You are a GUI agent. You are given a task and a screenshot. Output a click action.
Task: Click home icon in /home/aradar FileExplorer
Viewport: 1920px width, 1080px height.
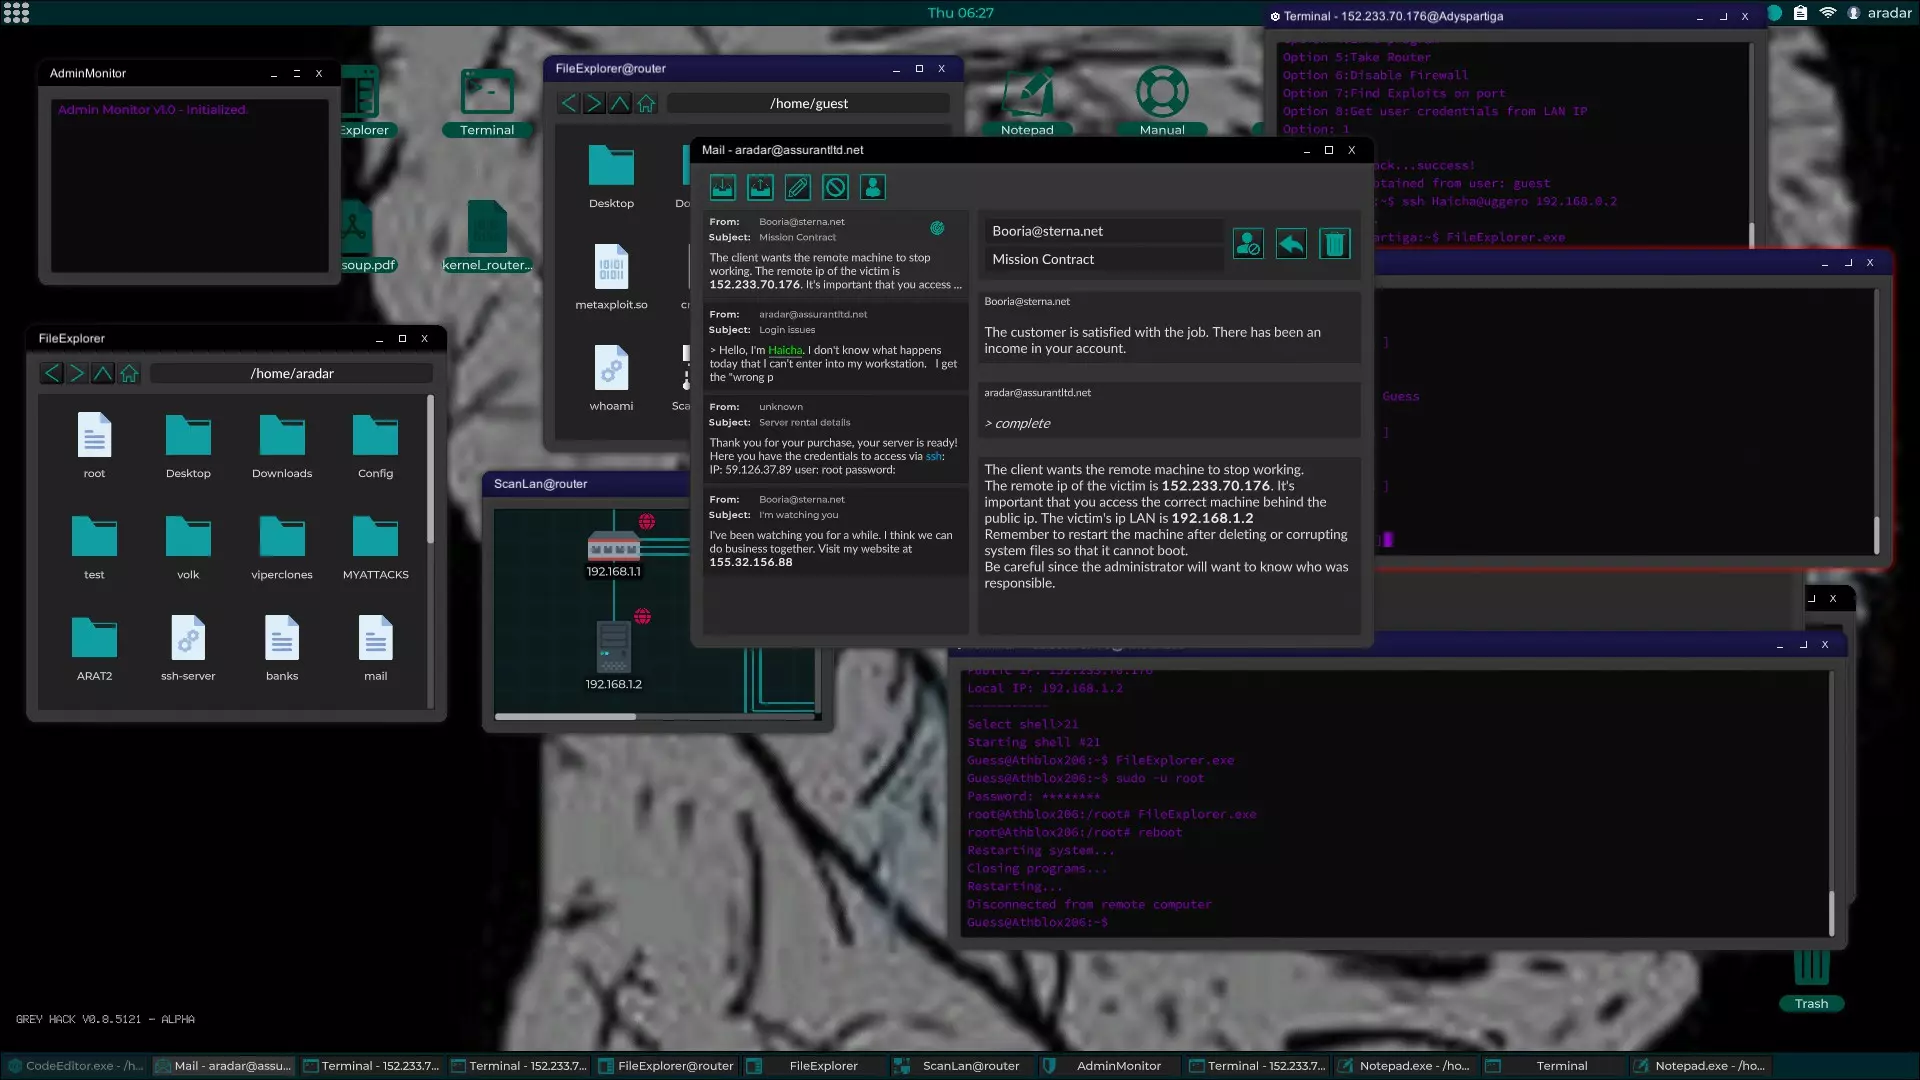point(130,373)
